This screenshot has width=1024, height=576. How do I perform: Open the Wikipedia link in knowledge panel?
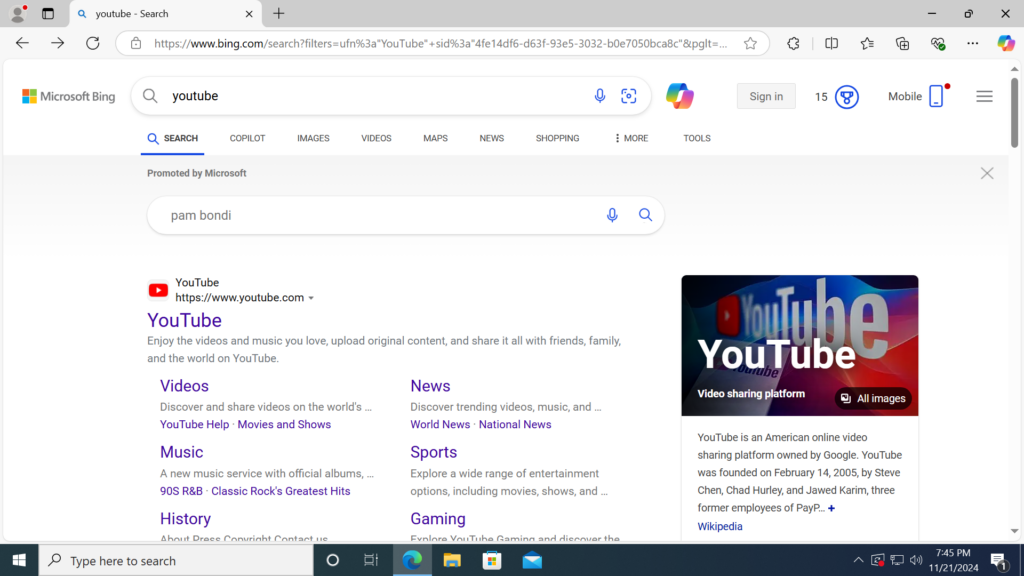(x=720, y=526)
